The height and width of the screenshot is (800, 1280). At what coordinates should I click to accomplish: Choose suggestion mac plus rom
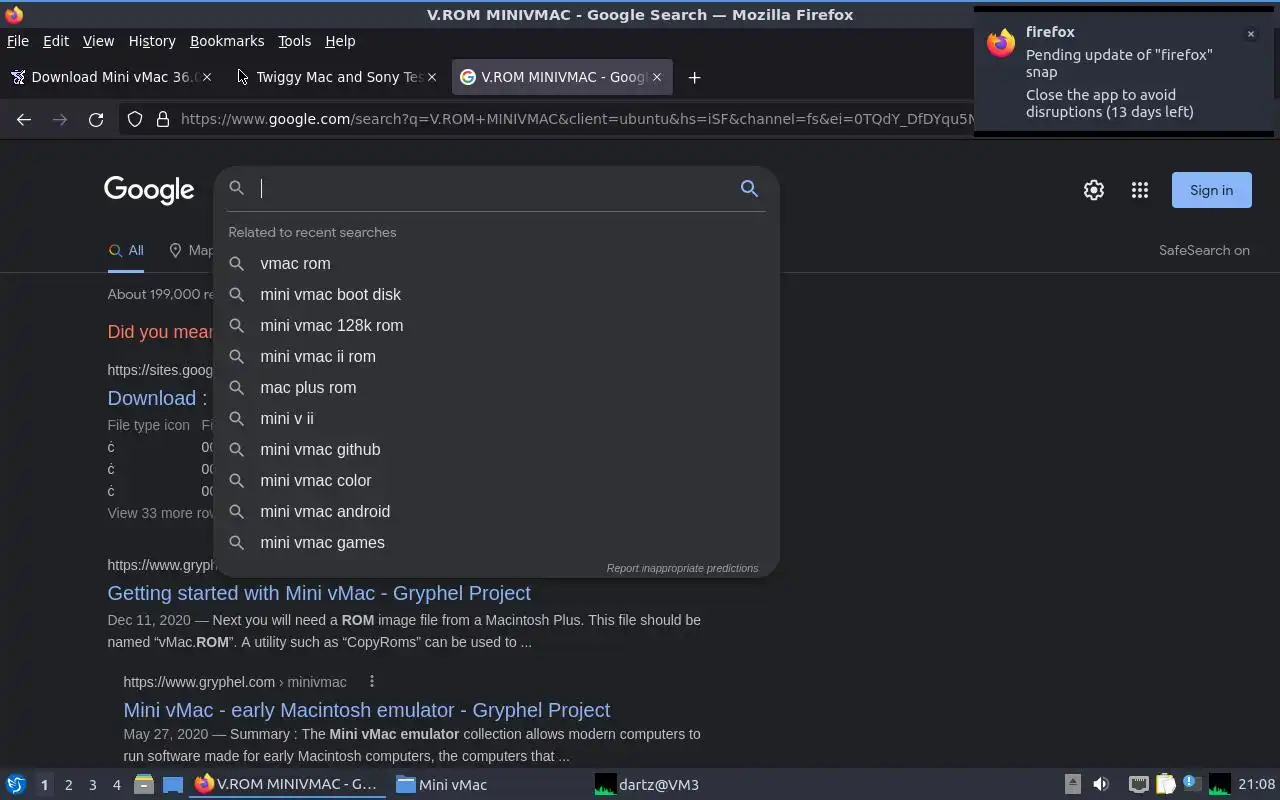tap(496, 387)
